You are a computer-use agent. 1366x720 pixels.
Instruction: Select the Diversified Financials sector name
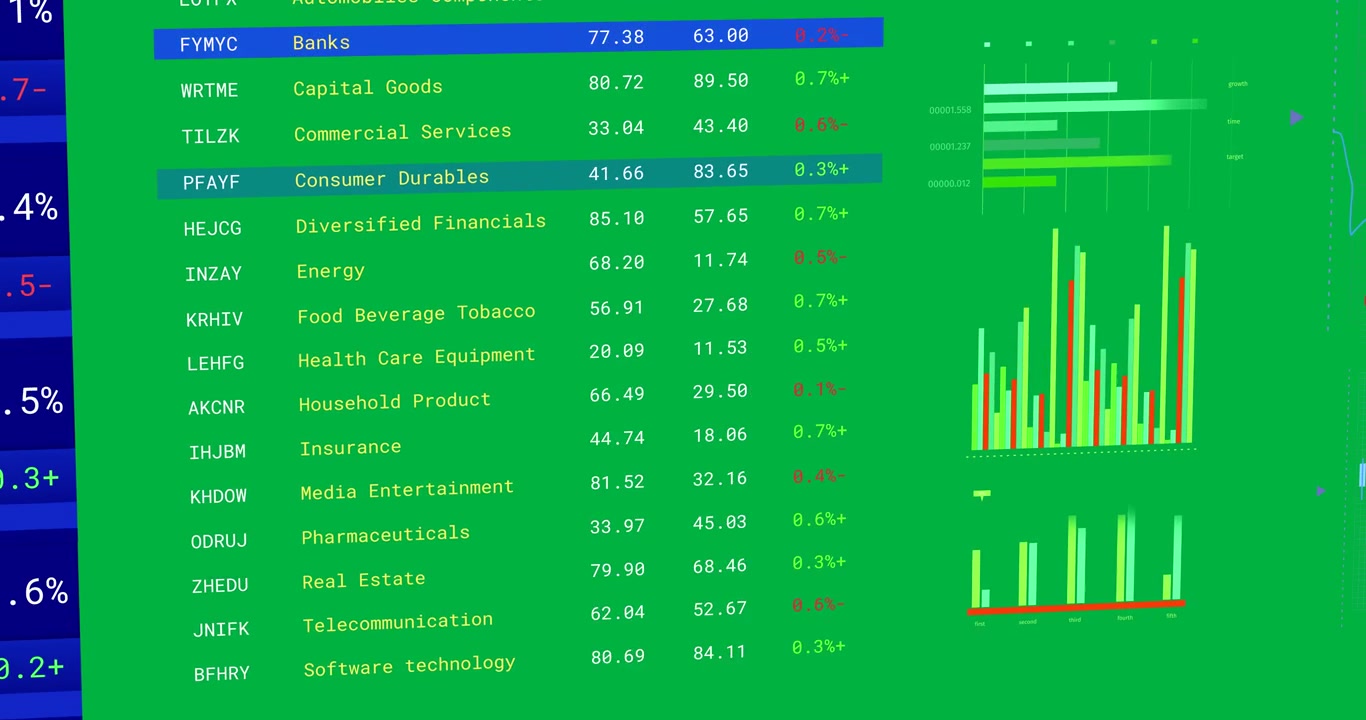click(421, 223)
